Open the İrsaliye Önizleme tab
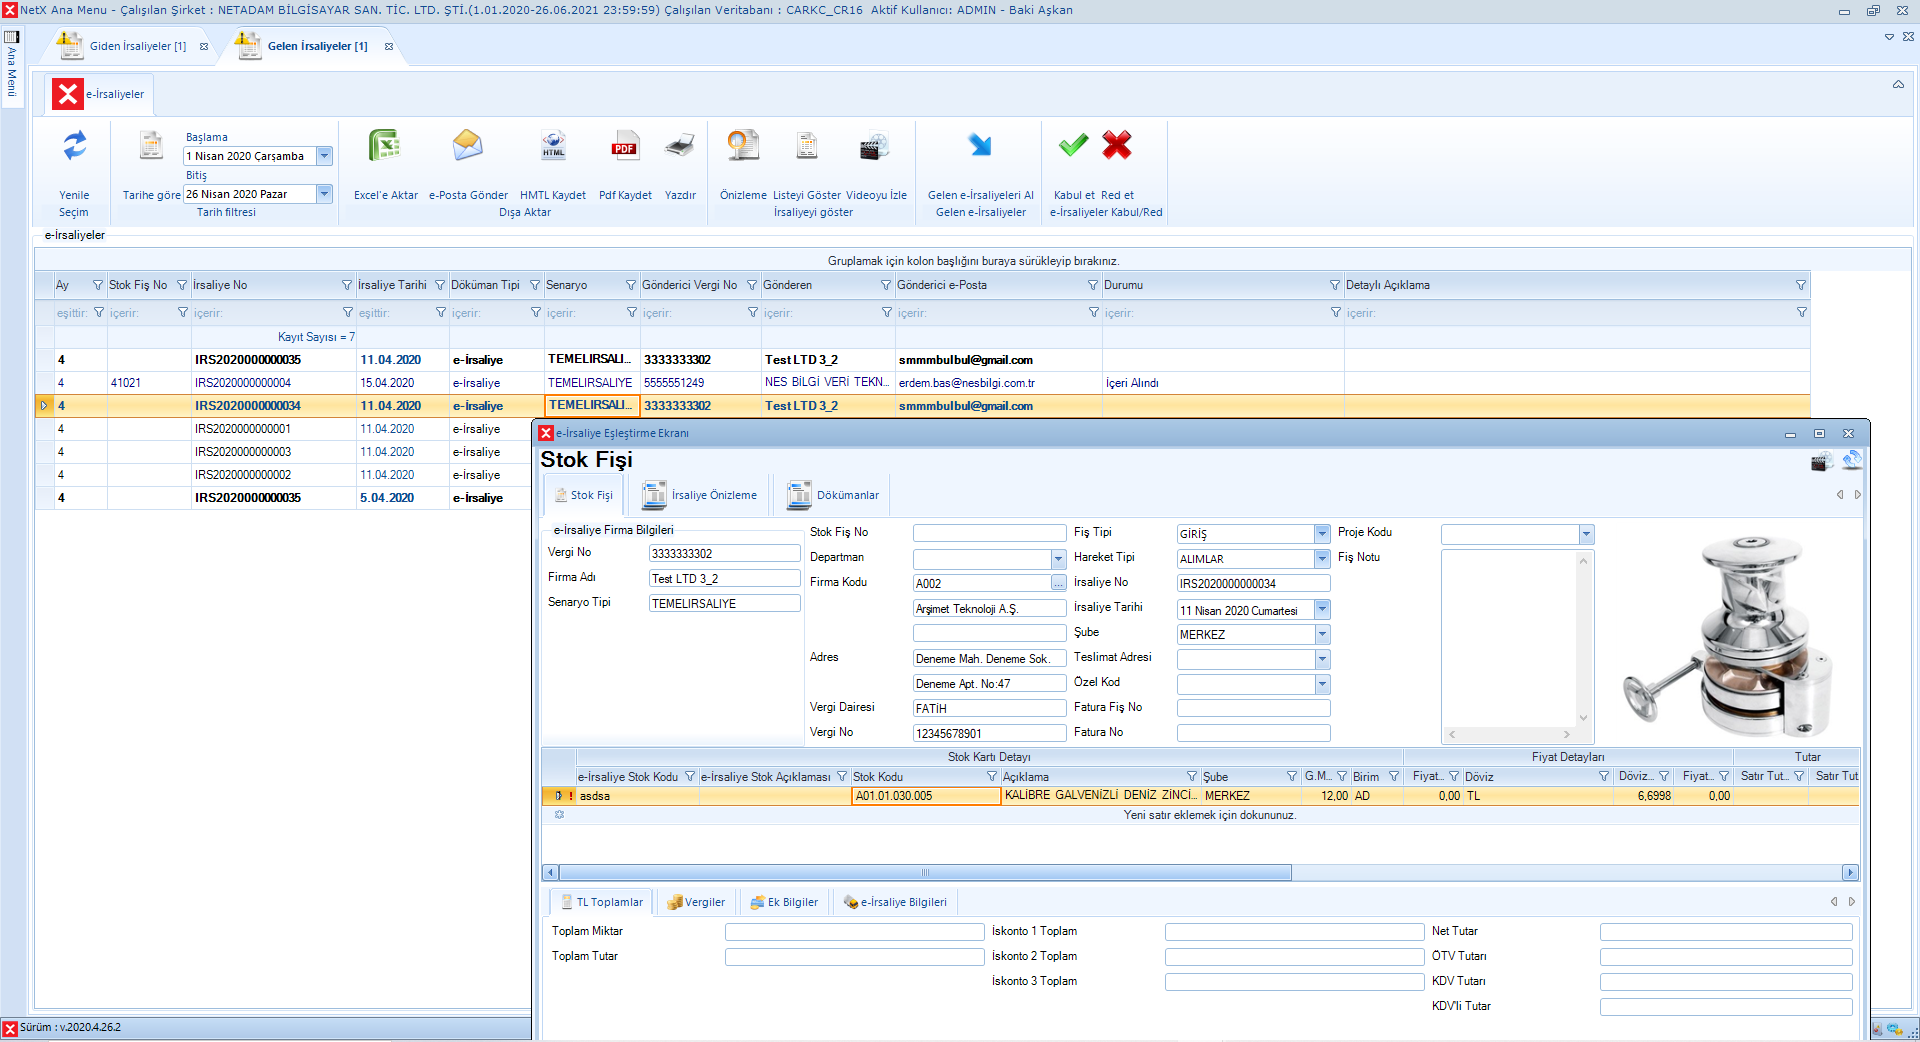The width and height of the screenshot is (1920, 1042). pos(701,495)
